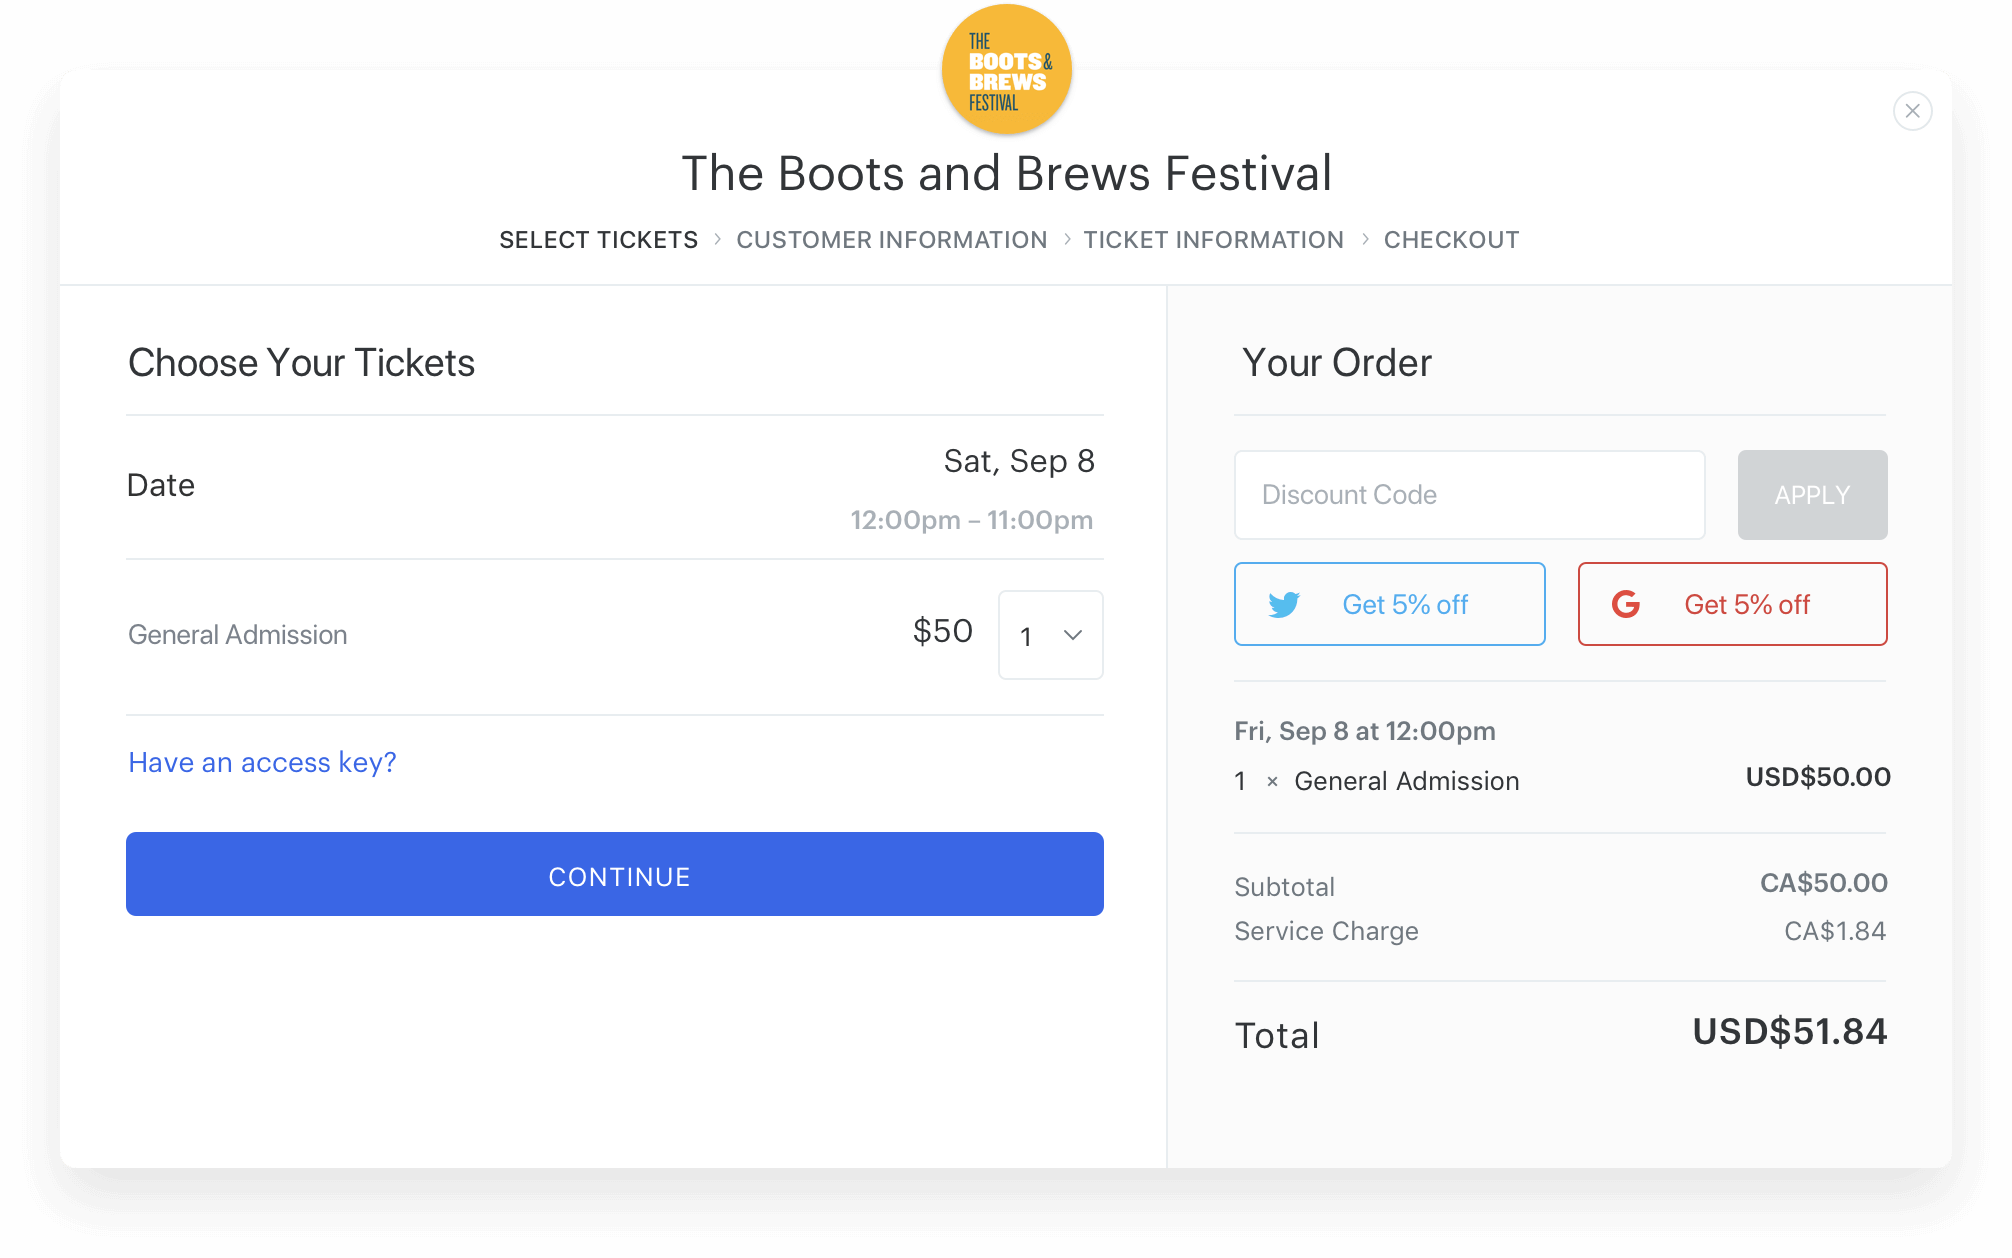Focus the Discount Code input field
The image size is (2012, 1258).
click(x=1469, y=495)
